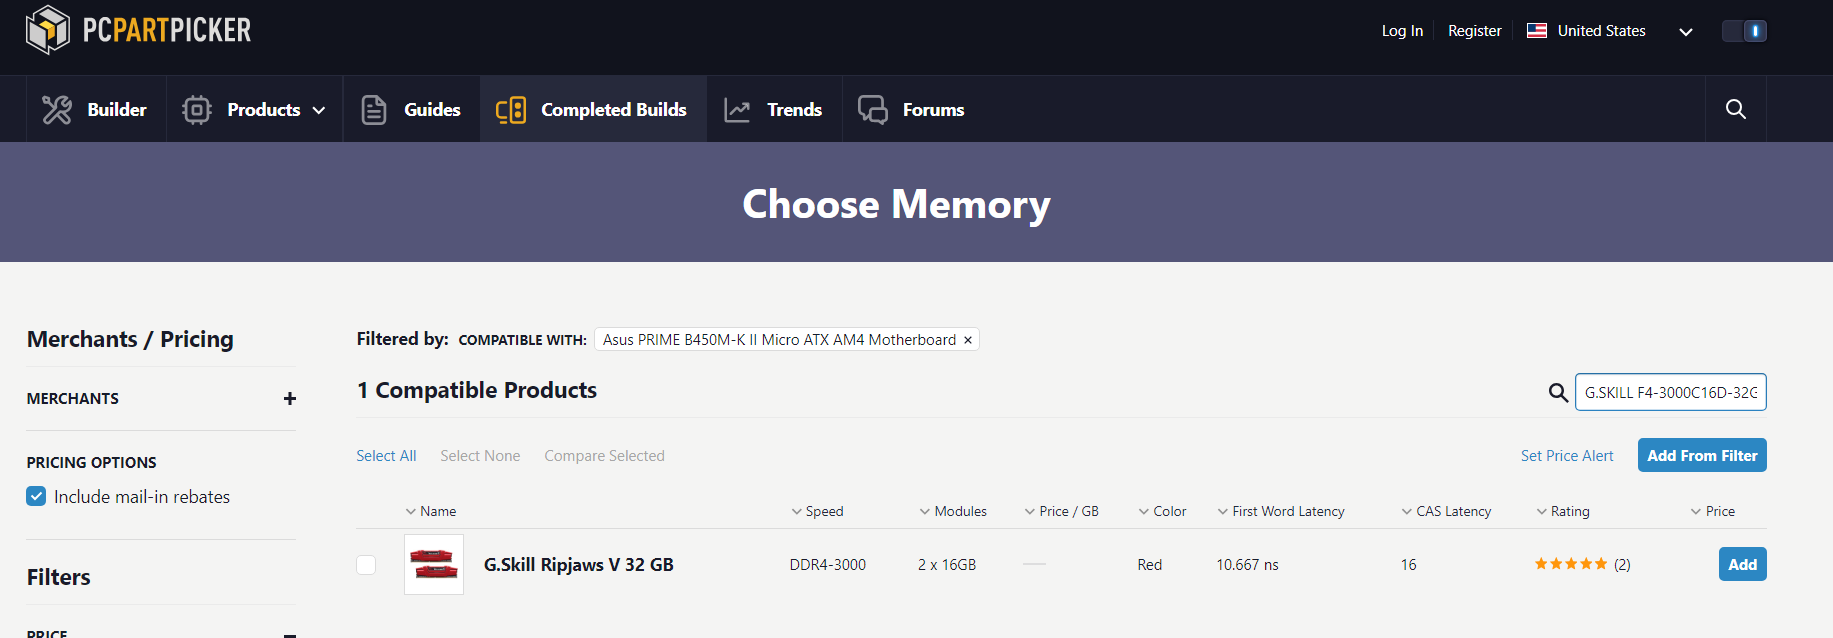Click Set Price Alert

point(1567,456)
